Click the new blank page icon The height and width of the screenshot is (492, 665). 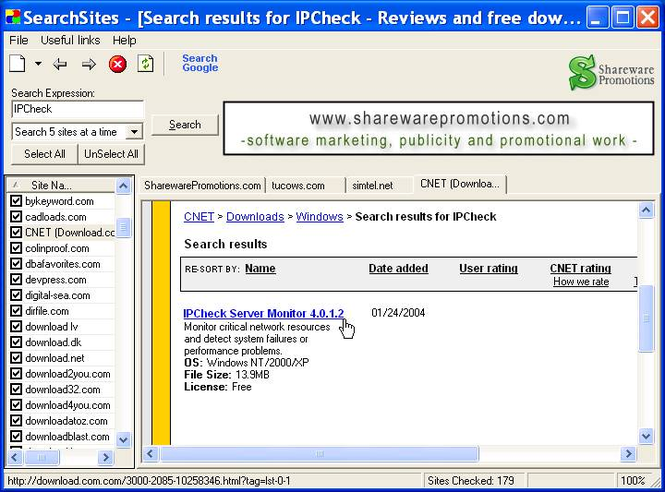coord(17,64)
